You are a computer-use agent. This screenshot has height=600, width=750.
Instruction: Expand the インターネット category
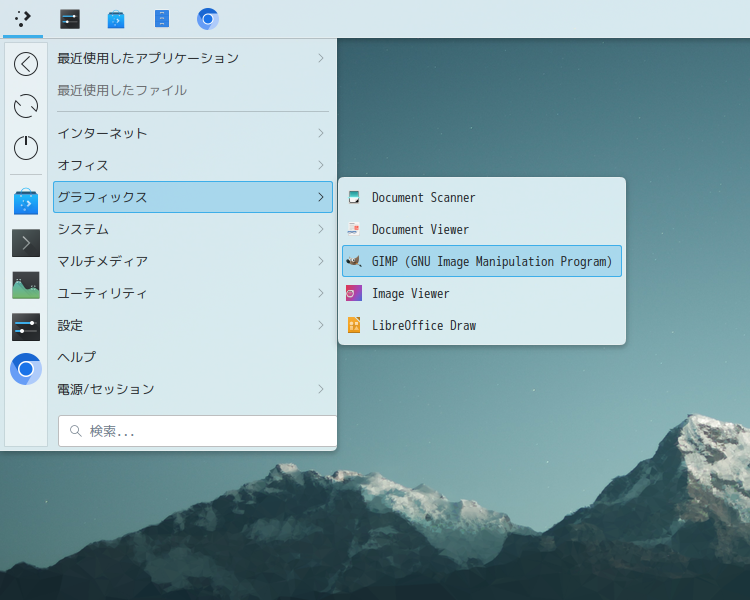coord(192,133)
